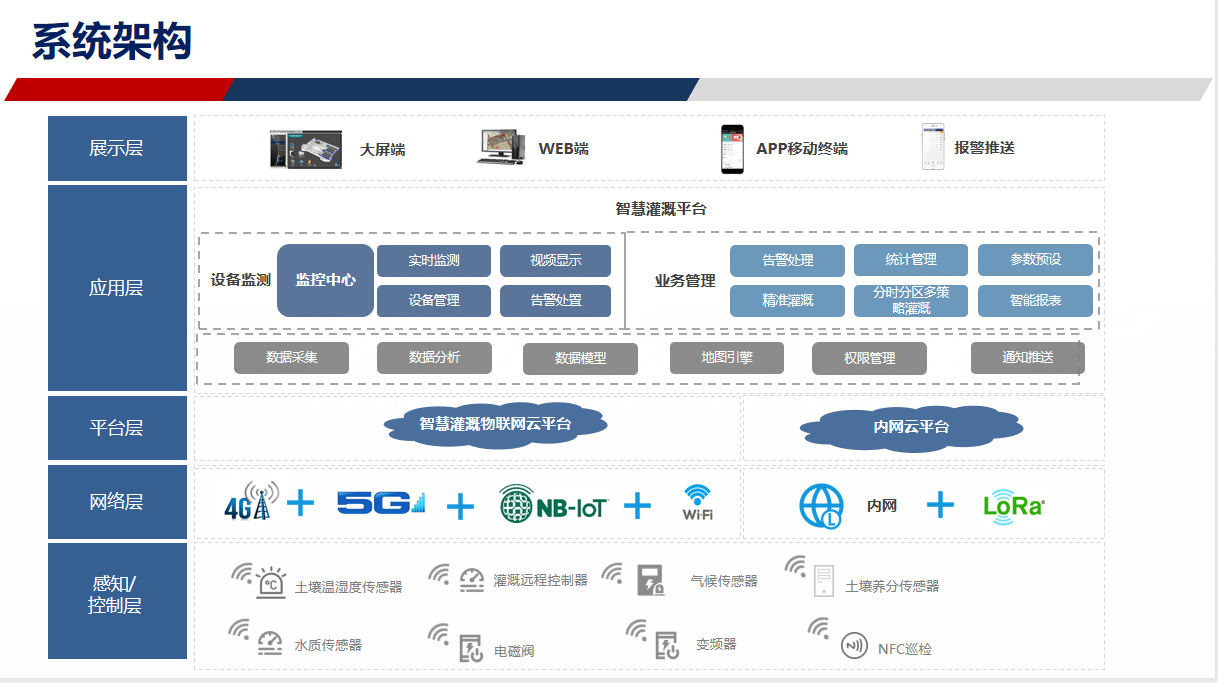This screenshot has height=683, width=1218.
Task: Click the LoRa logo
Action: 1014,506
